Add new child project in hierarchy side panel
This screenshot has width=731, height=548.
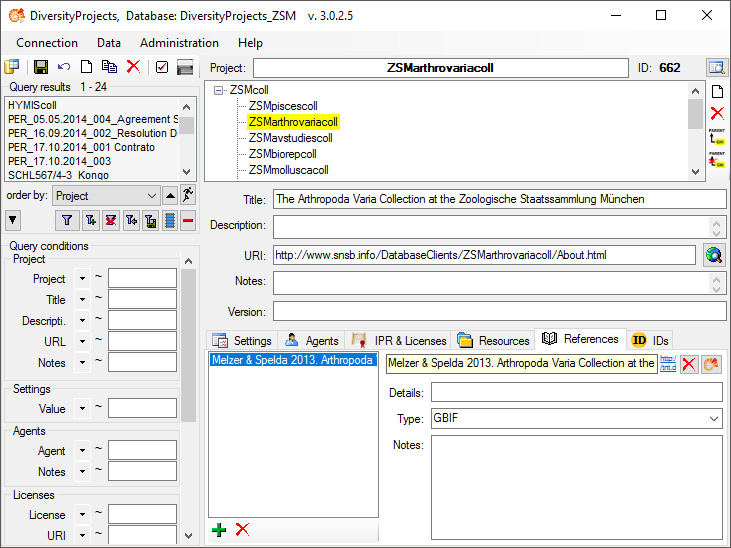pyautogui.click(x=717, y=91)
